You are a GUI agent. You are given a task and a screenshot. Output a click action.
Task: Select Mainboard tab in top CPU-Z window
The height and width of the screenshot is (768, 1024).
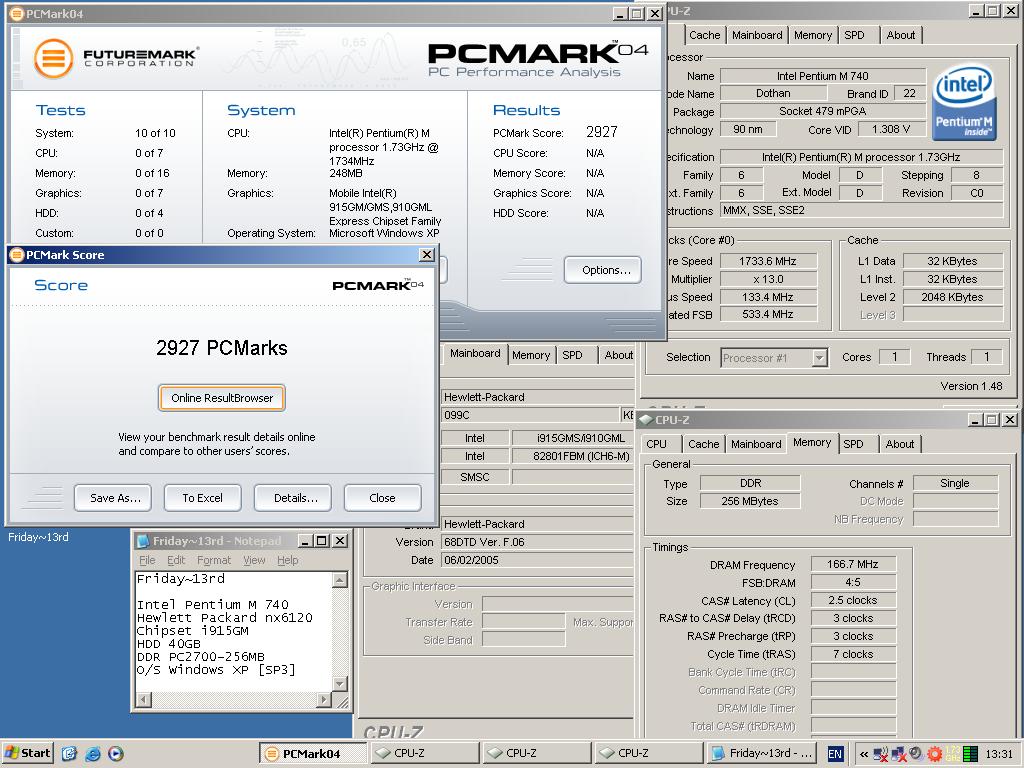(757, 35)
